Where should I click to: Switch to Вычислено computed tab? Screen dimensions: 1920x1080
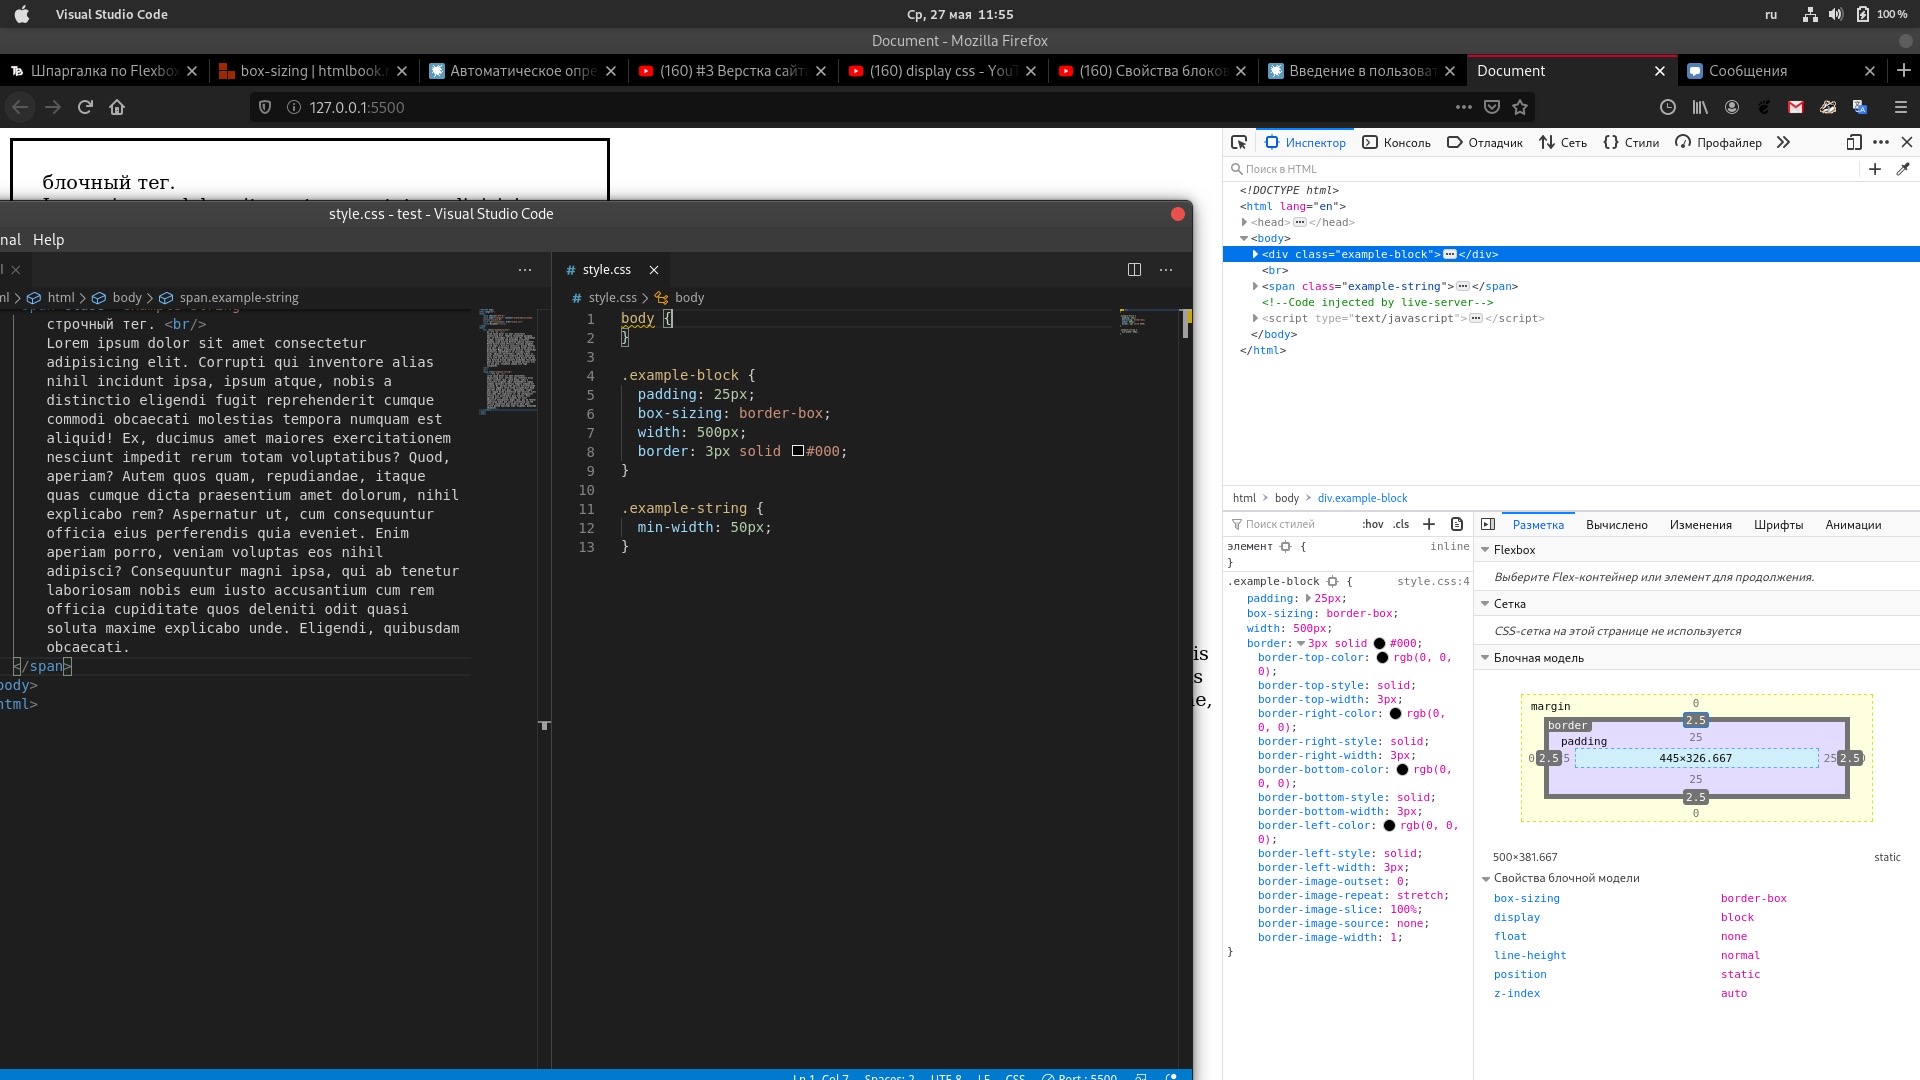pyautogui.click(x=1616, y=525)
